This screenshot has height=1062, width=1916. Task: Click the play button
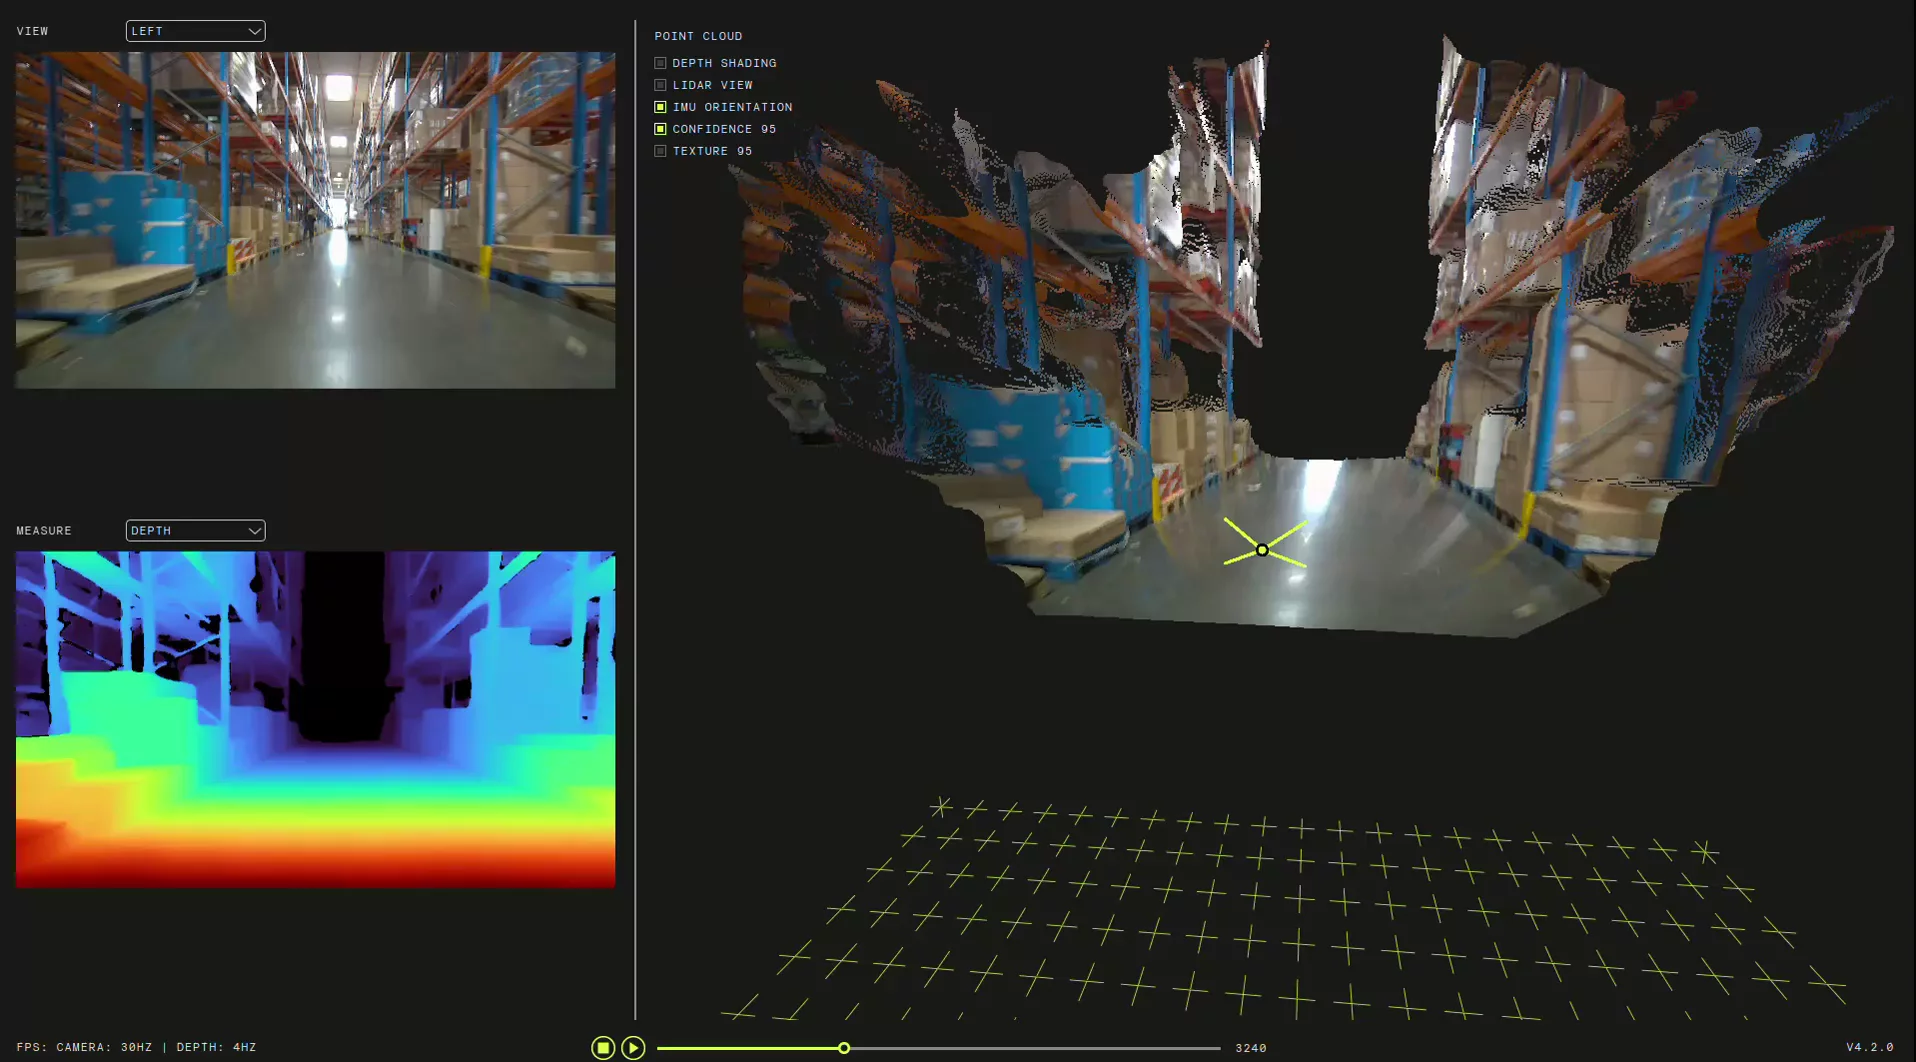point(633,1047)
